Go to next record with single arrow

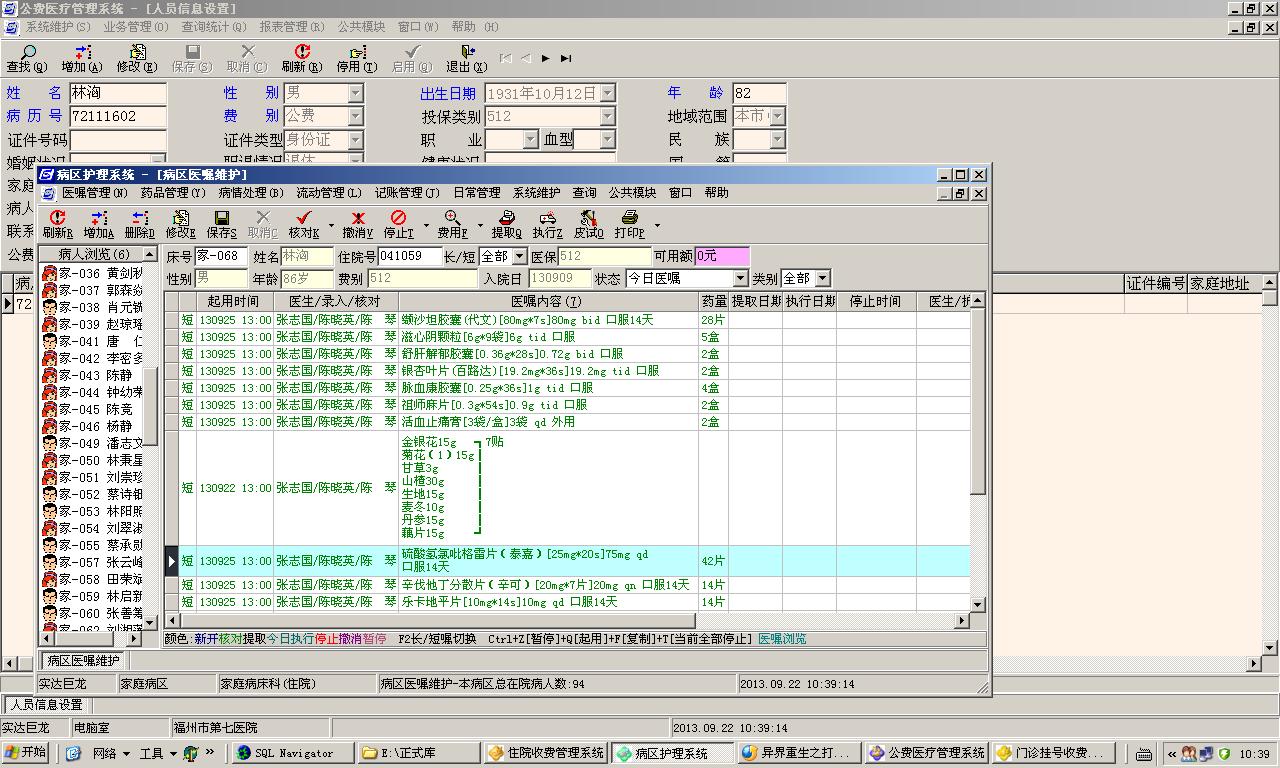point(545,59)
